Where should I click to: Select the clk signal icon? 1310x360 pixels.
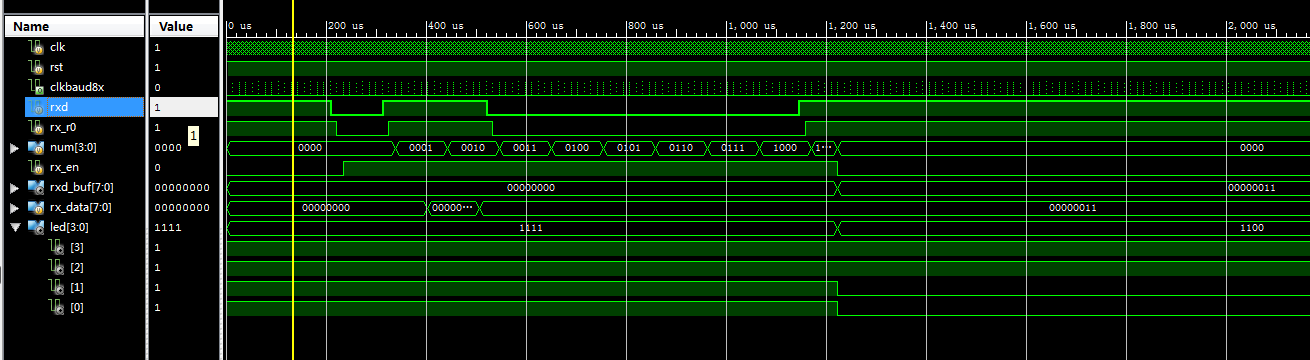pyautogui.click(x=37, y=47)
